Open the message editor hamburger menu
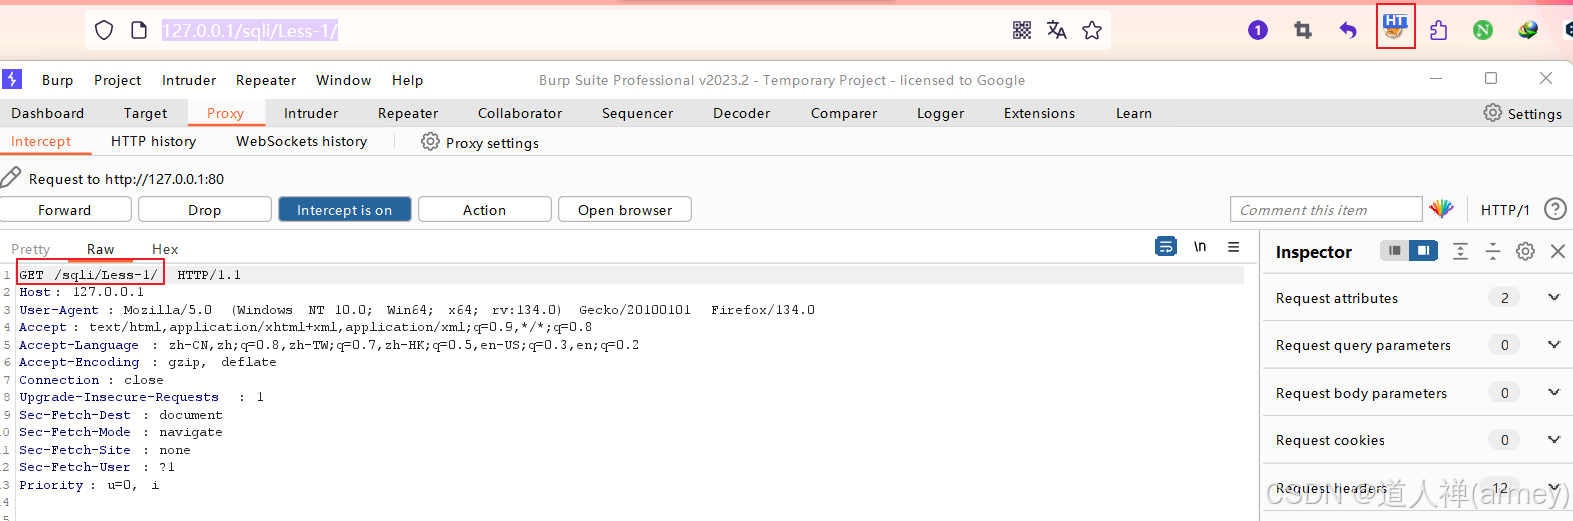This screenshot has height=521, width=1573. pos(1234,246)
